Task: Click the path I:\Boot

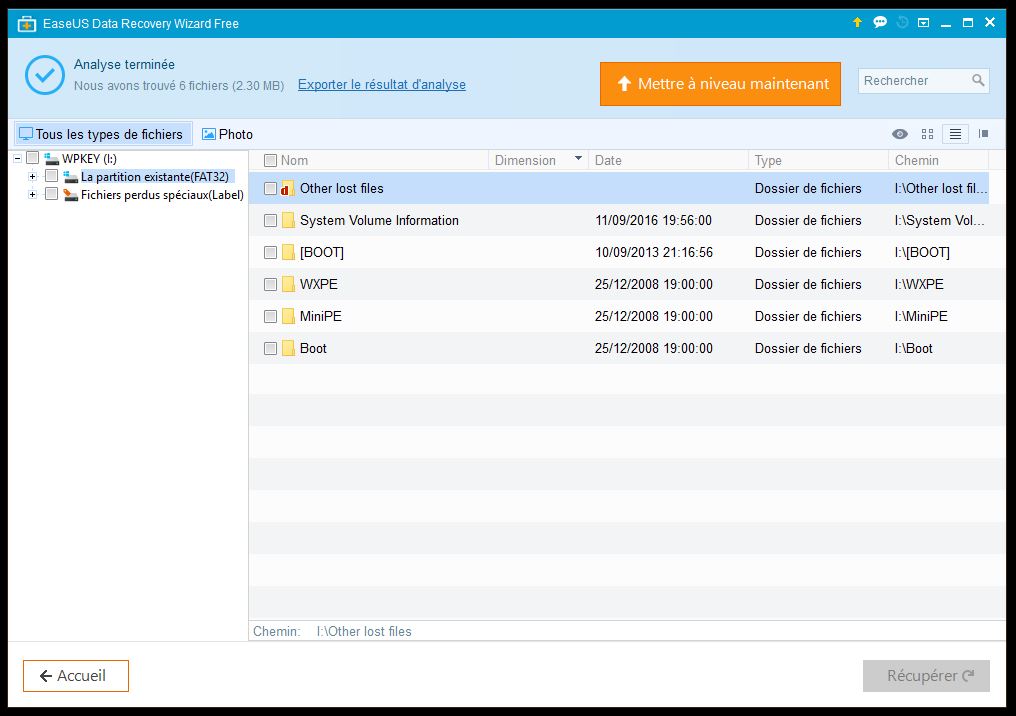Action: click(913, 348)
